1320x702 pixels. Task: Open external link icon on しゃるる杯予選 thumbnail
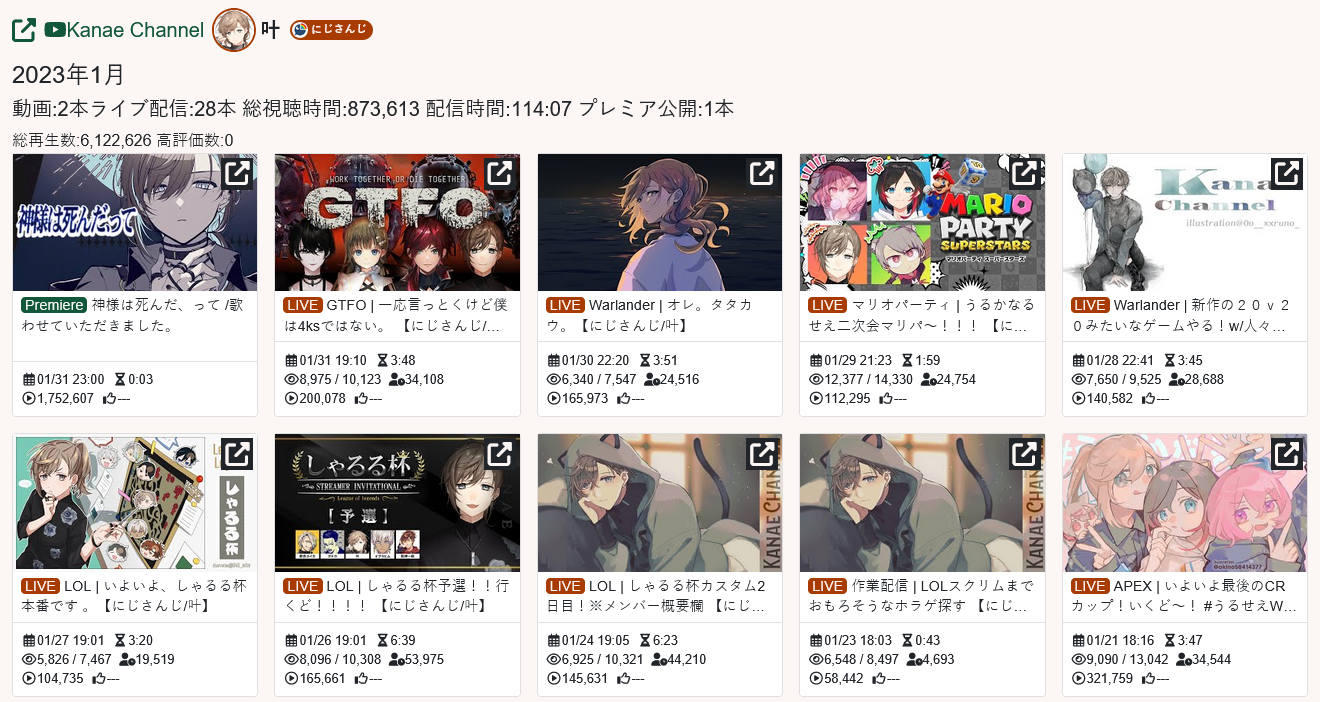[499, 454]
